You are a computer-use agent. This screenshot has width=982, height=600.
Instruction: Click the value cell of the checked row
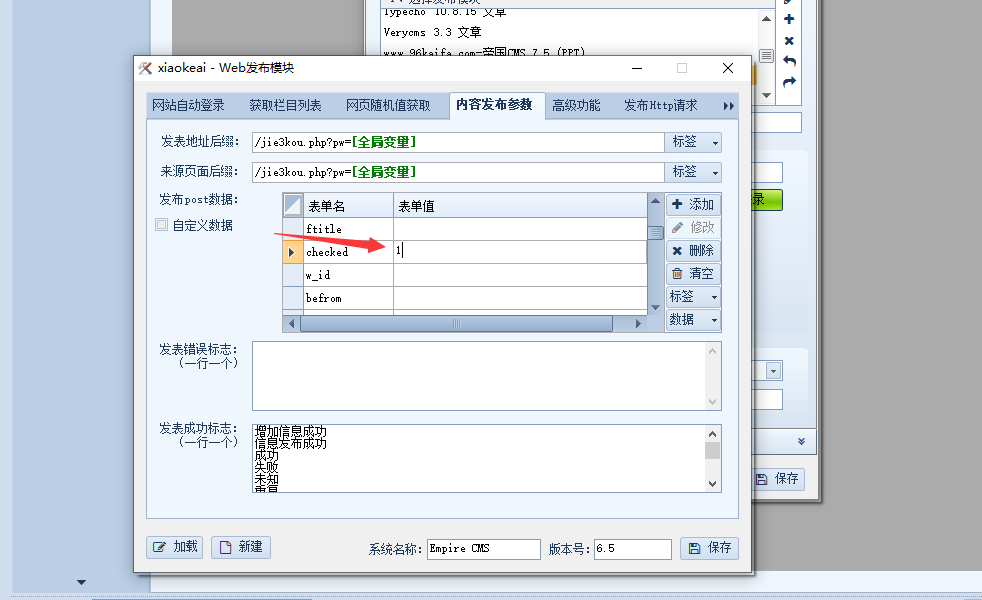point(520,252)
